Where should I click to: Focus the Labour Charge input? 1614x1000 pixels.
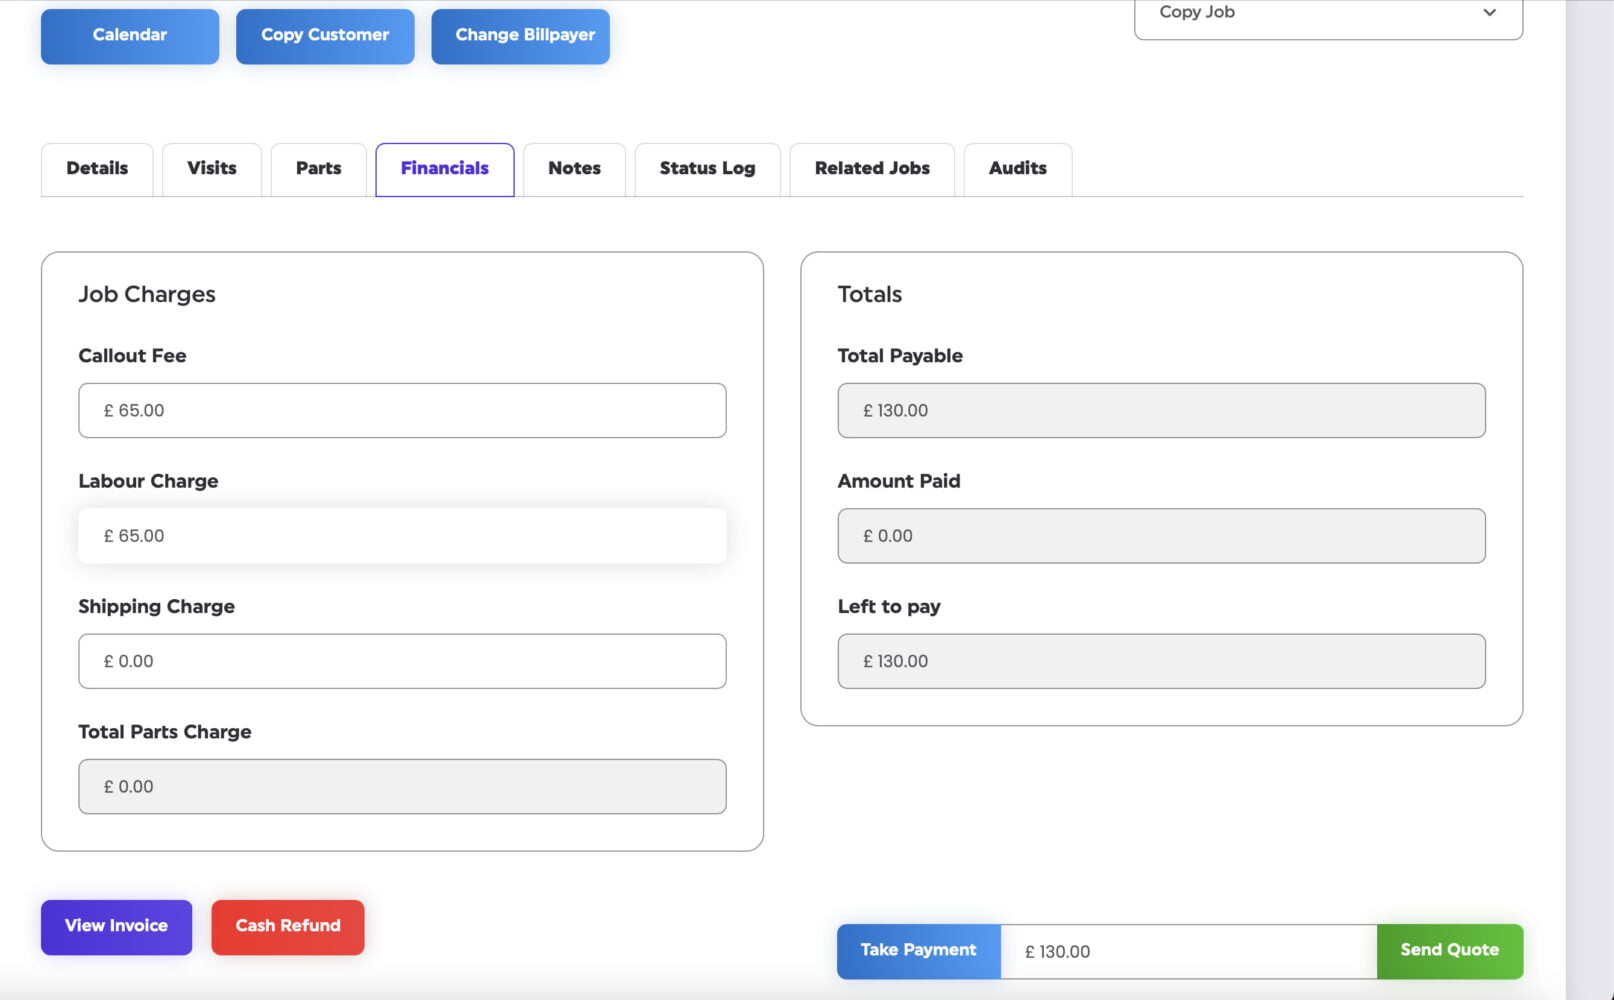tap(402, 536)
